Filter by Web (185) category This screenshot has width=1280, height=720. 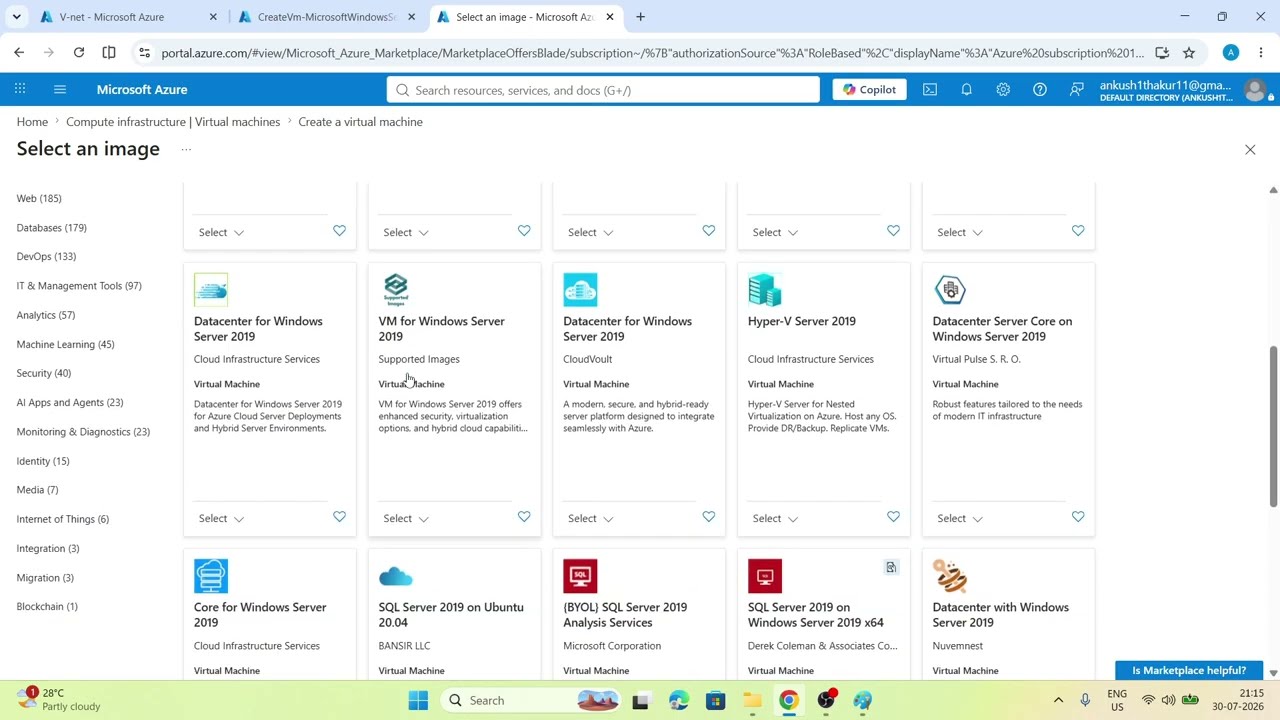[39, 198]
